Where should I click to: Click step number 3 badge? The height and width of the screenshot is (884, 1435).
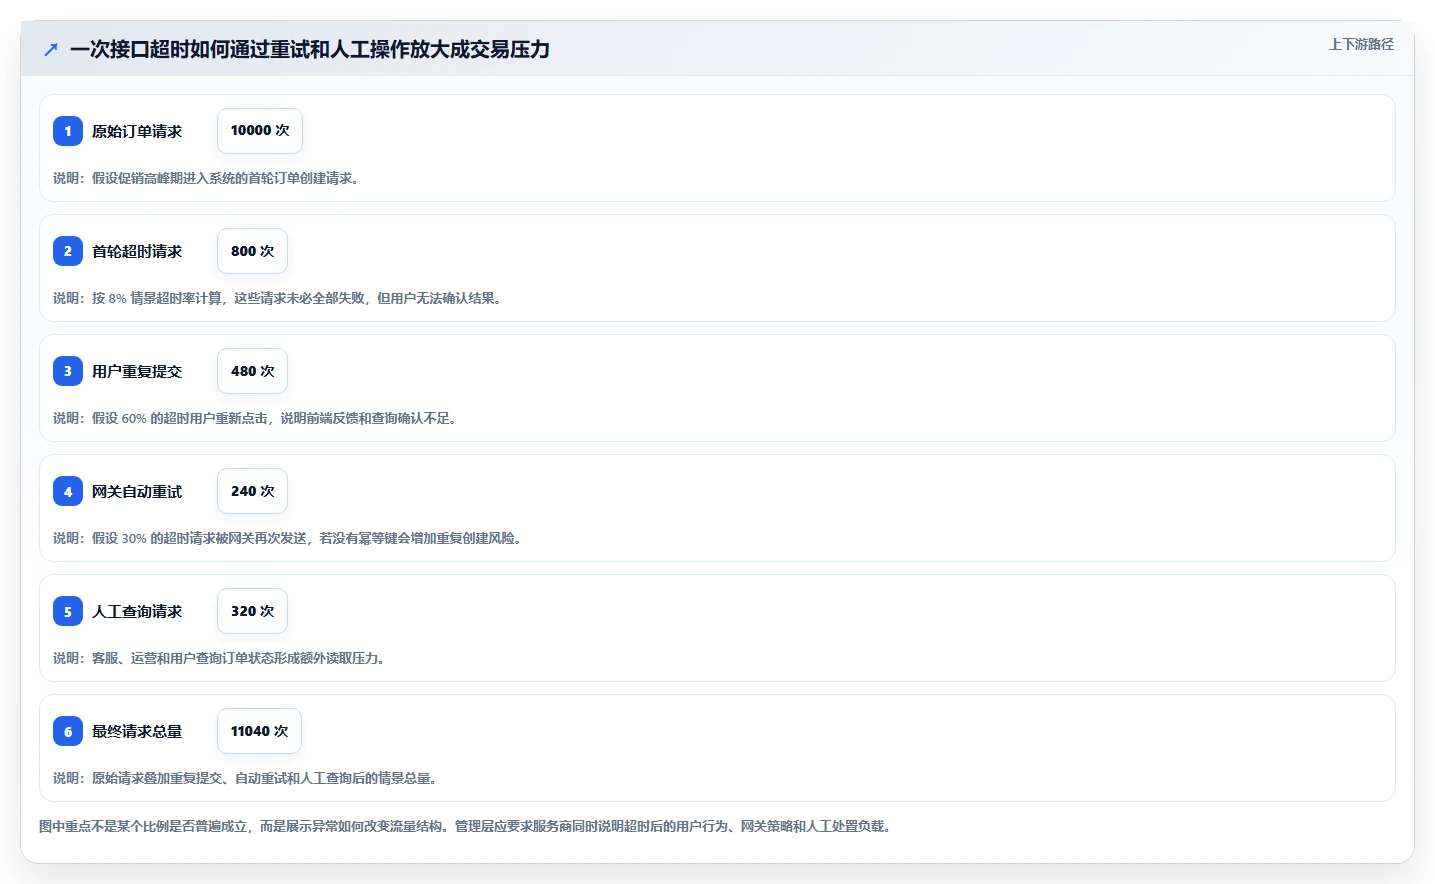[x=68, y=371]
